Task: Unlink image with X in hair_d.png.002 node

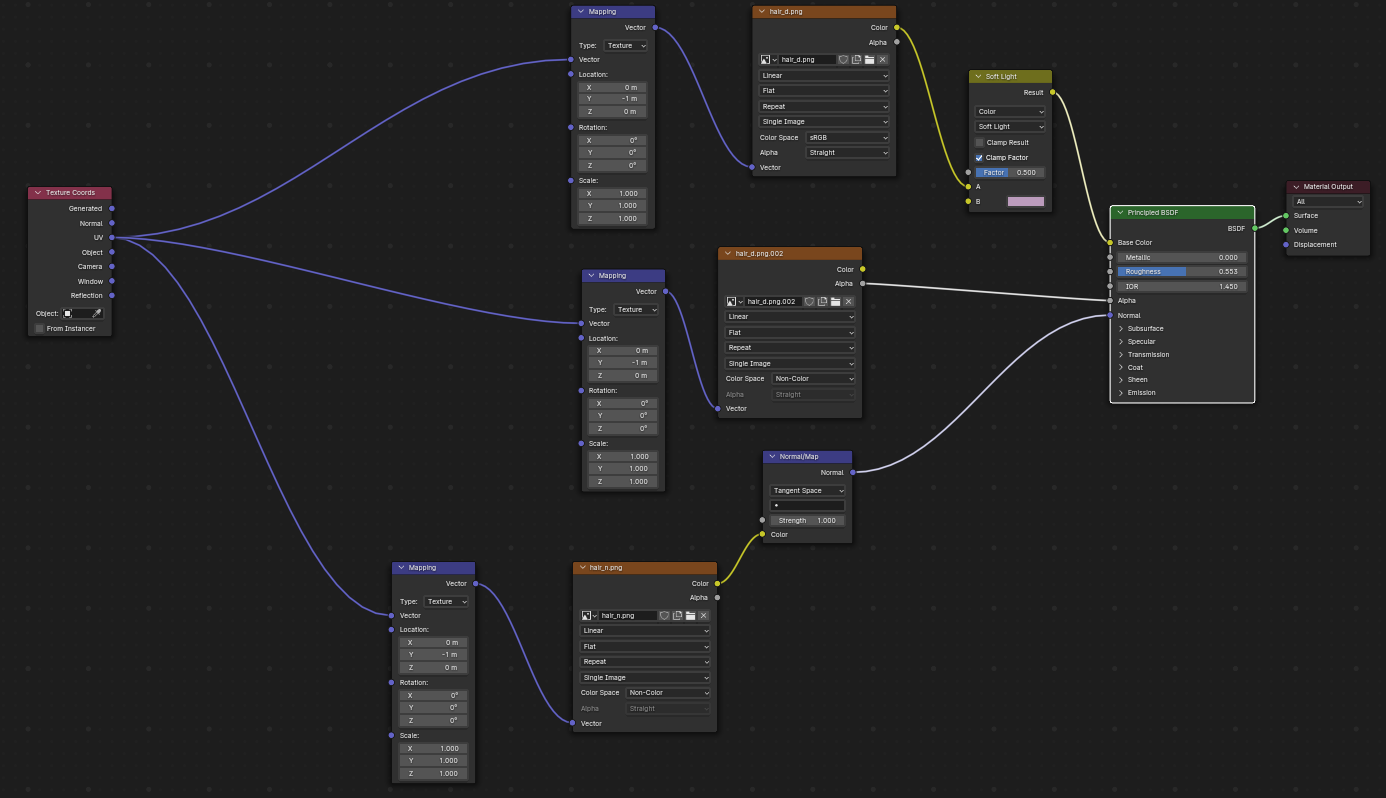Action: (x=848, y=301)
